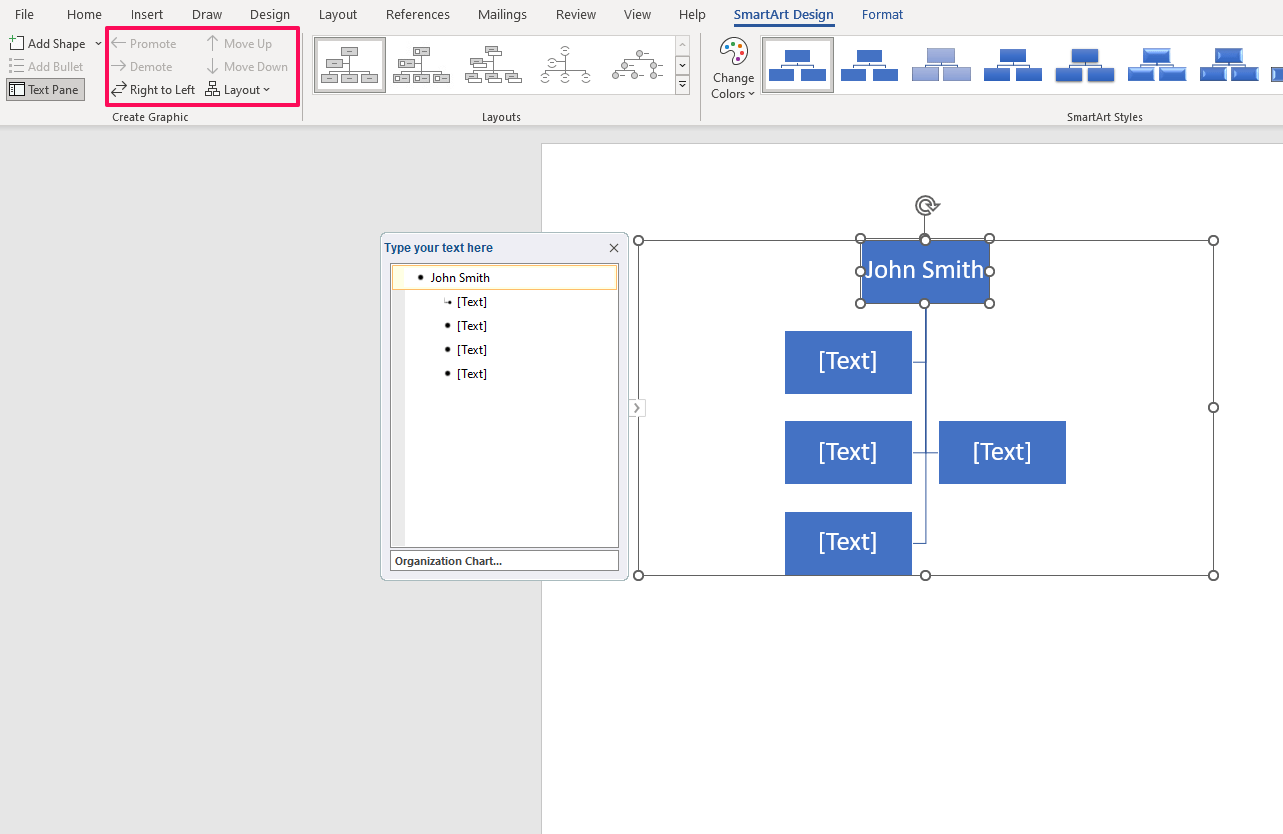Apply the second SmartArt style thumbnail
The image size is (1283, 834).
coord(869,65)
